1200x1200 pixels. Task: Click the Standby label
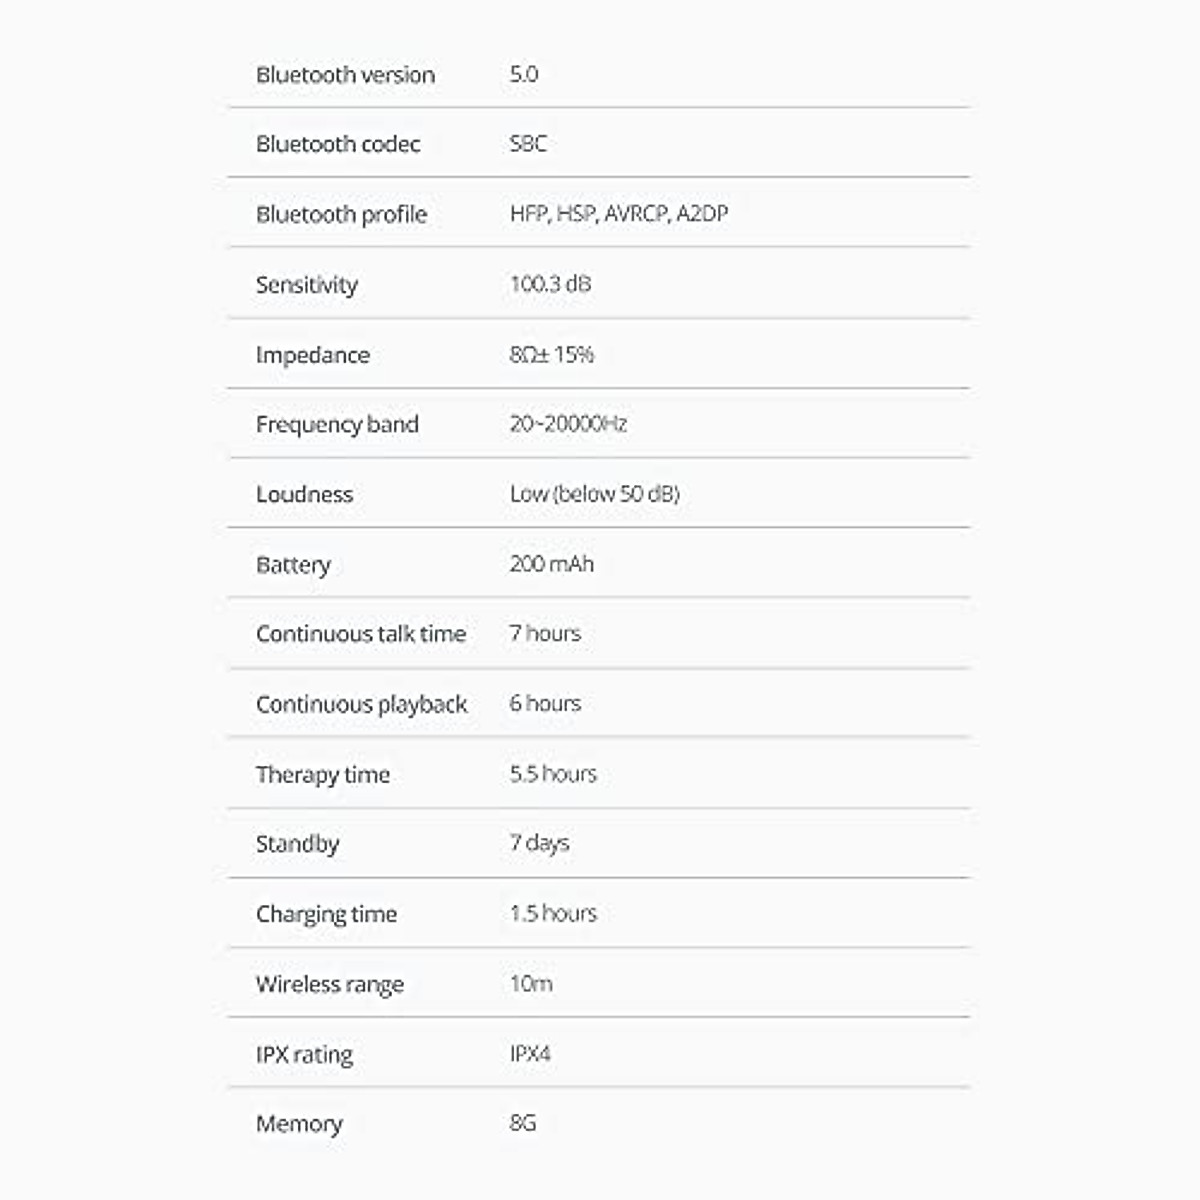click(297, 844)
